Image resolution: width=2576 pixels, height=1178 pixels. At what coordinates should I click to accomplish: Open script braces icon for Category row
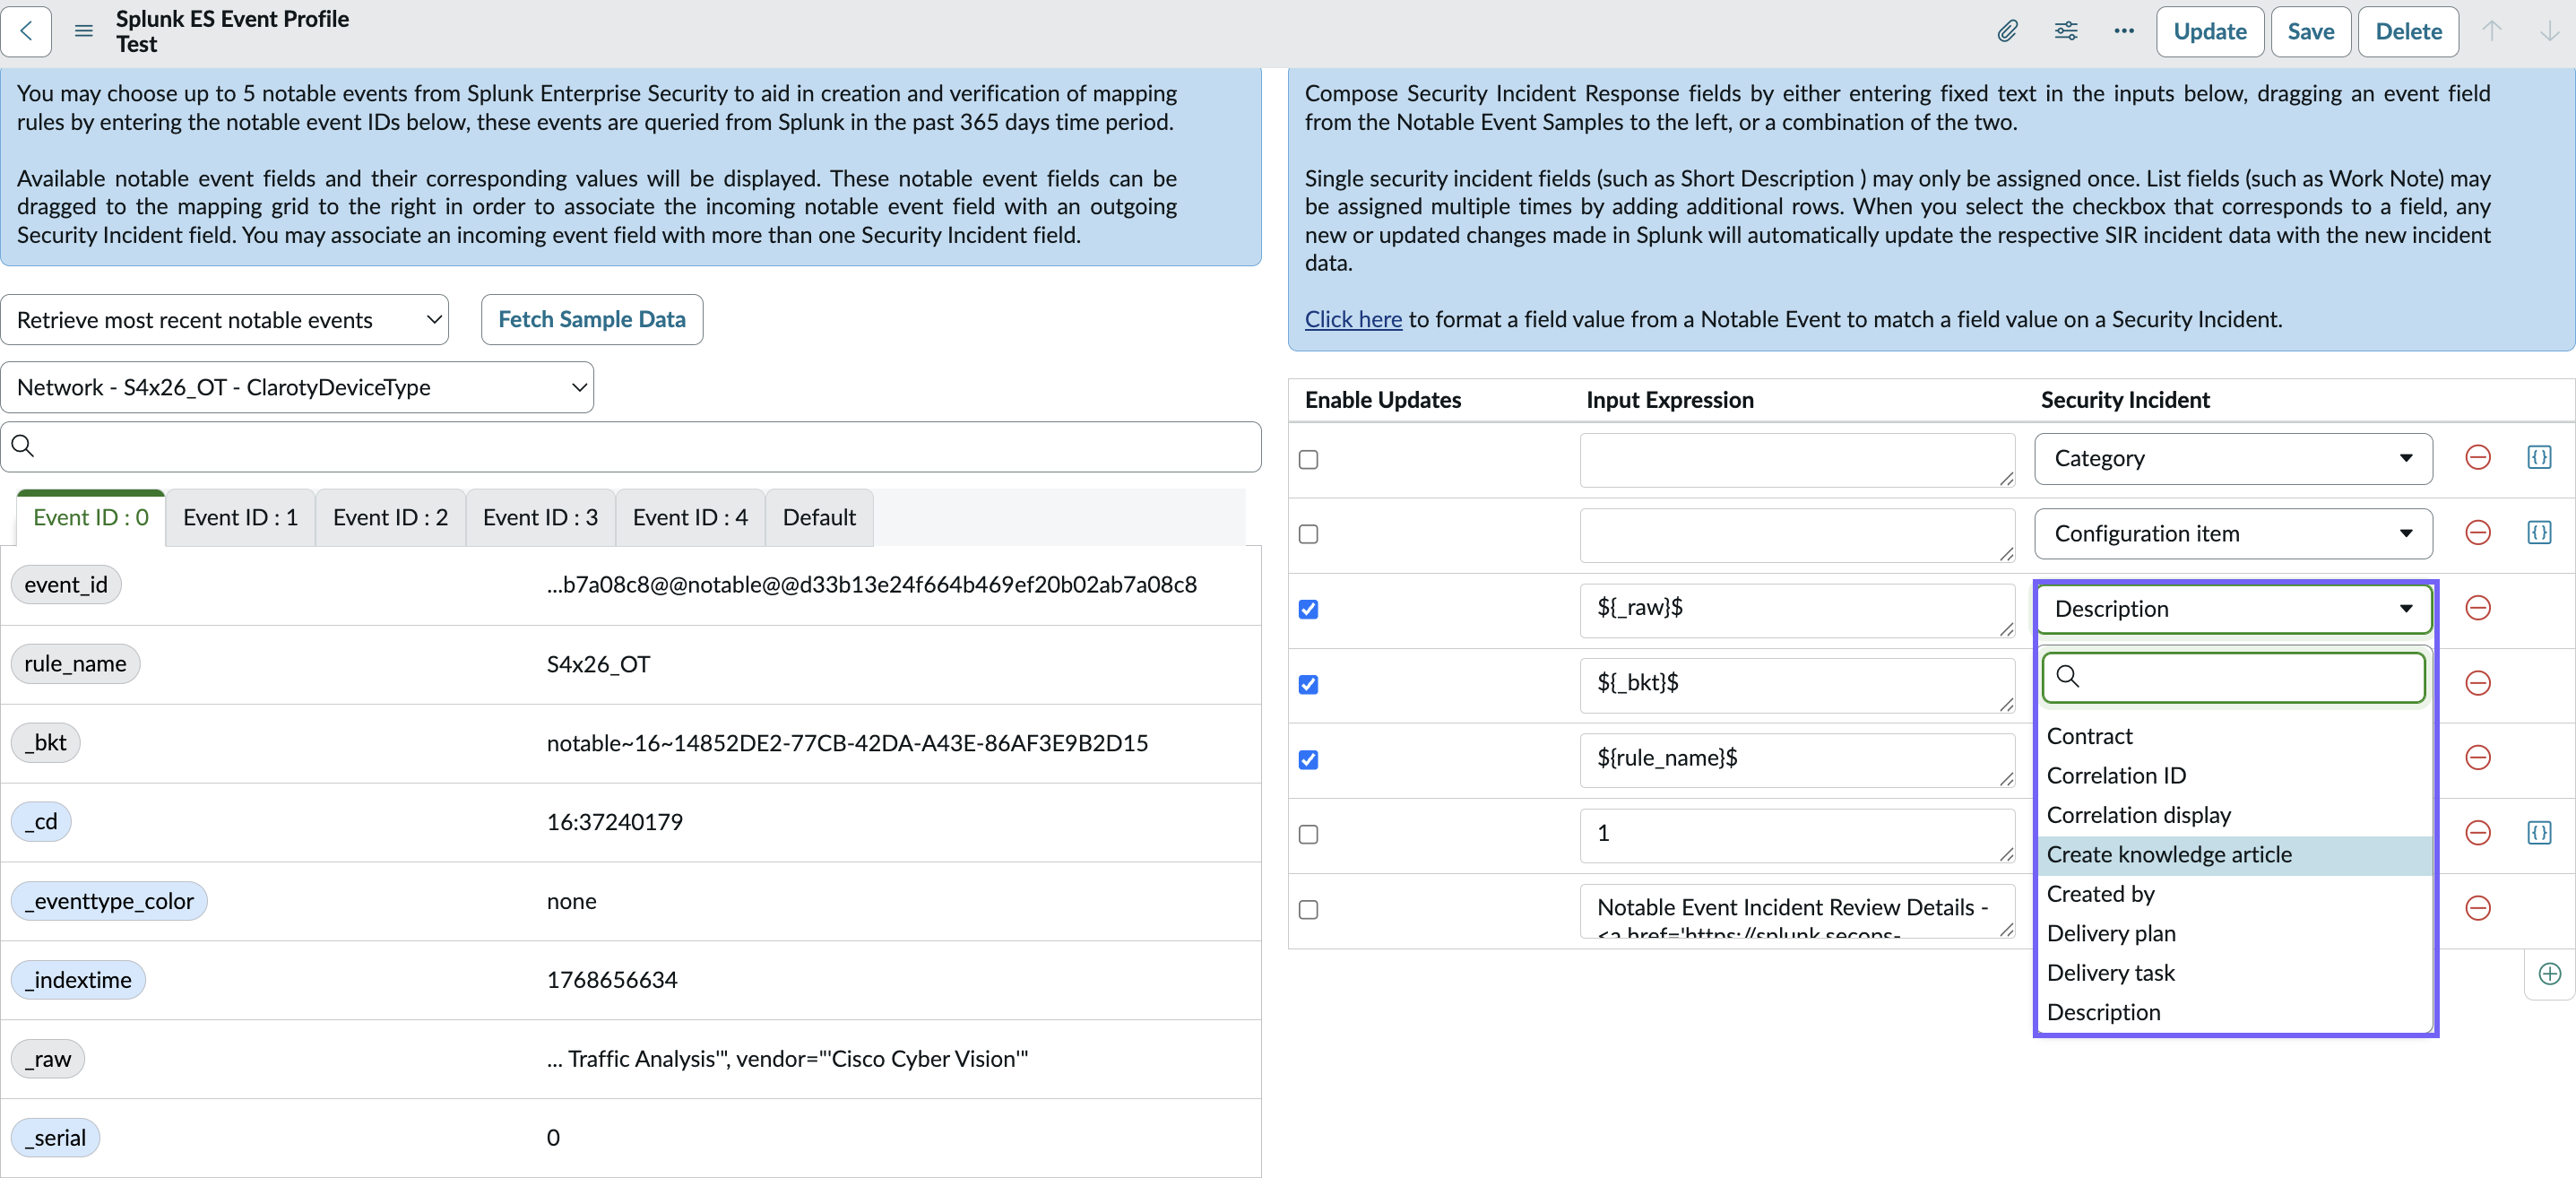coord(2539,458)
